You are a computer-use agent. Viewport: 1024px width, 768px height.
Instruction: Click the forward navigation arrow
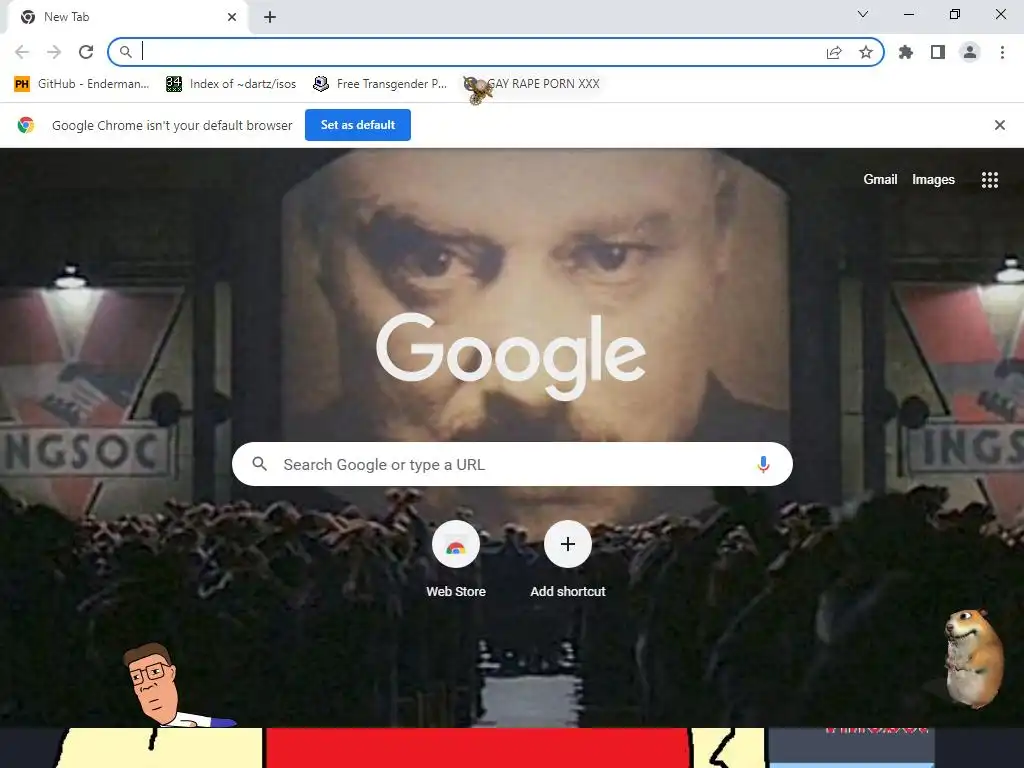pyautogui.click(x=54, y=52)
